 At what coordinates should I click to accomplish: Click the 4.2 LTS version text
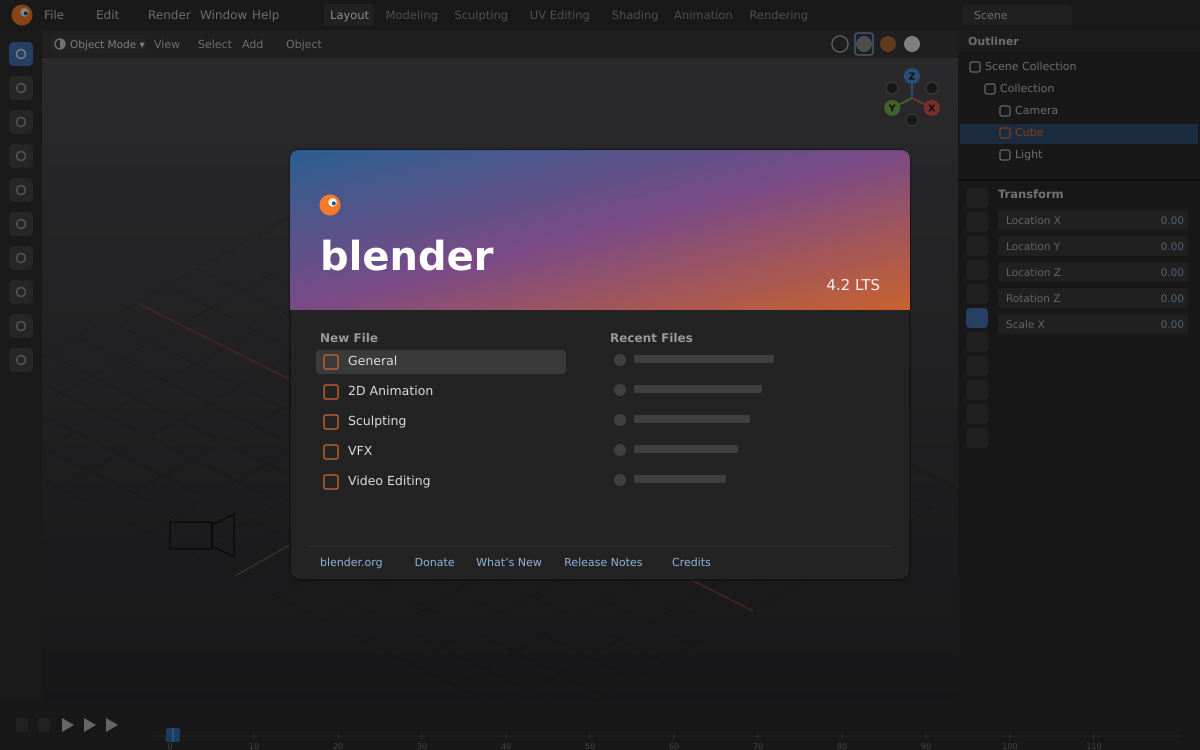point(853,285)
